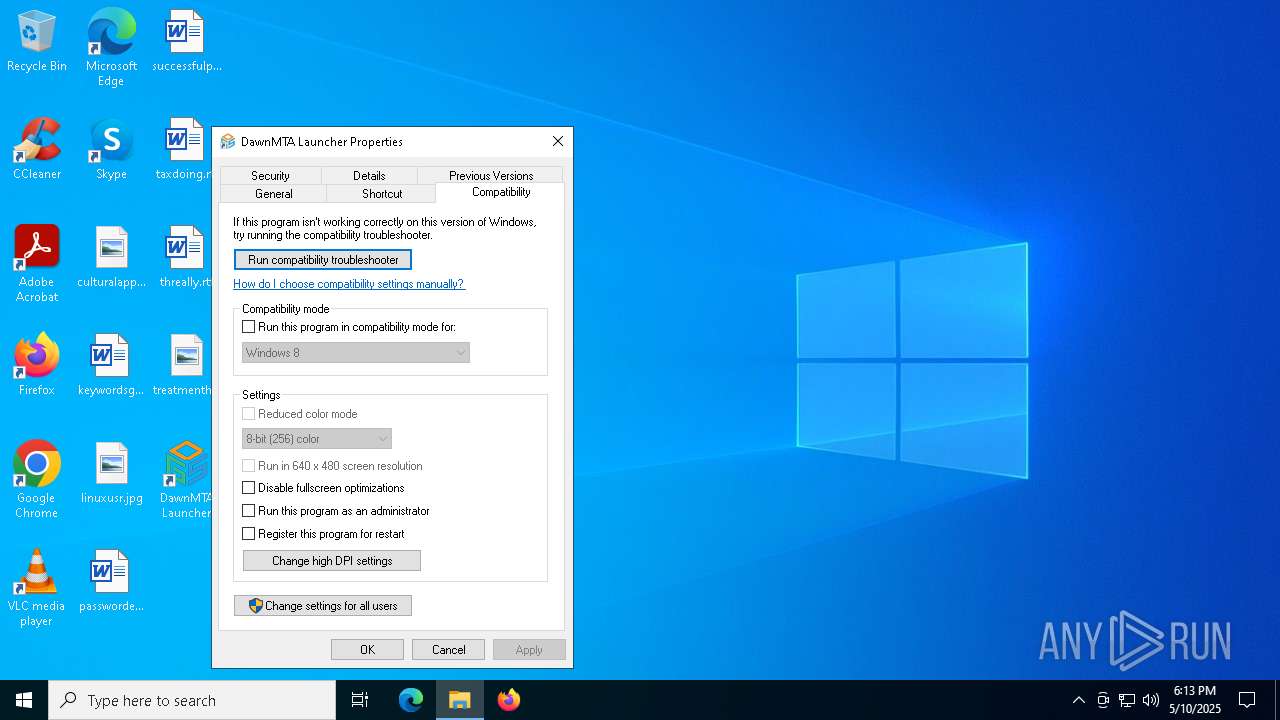Enable Run this program in compatibility mode

pyautogui.click(x=249, y=327)
